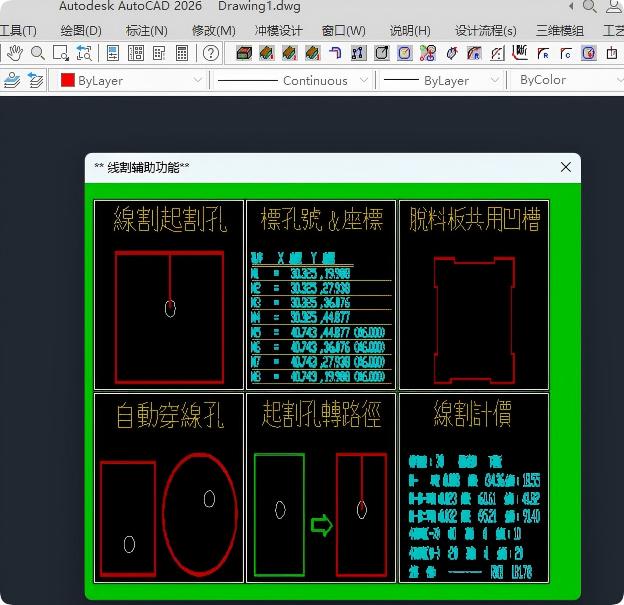Click the second green block icon
Viewport: 624px width, 605px height.
(267, 53)
